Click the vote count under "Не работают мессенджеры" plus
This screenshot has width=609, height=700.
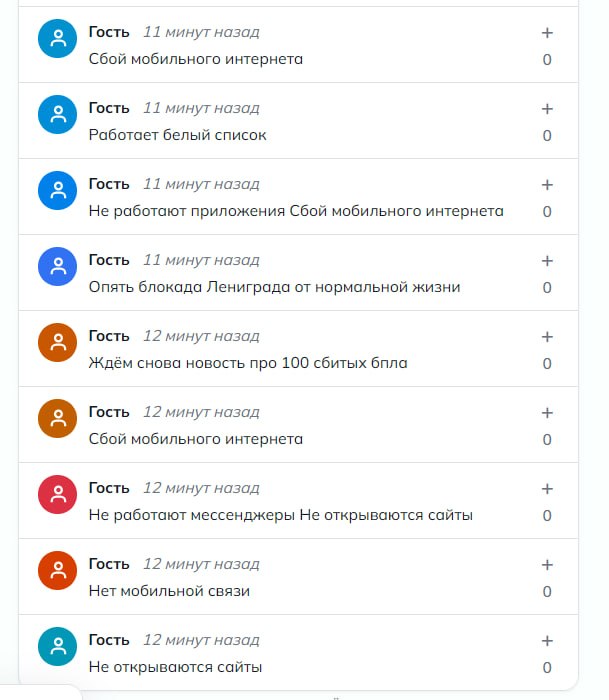tap(547, 516)
